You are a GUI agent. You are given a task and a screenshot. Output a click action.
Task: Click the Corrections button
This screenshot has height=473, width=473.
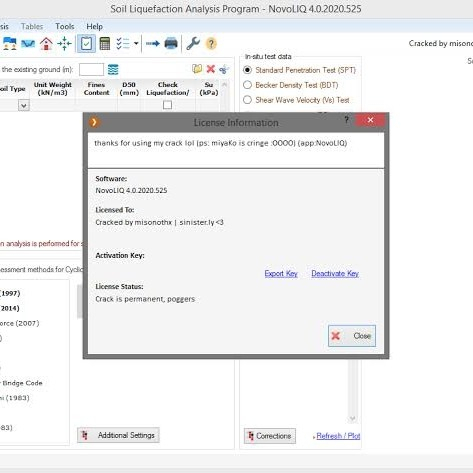(270, 436)
